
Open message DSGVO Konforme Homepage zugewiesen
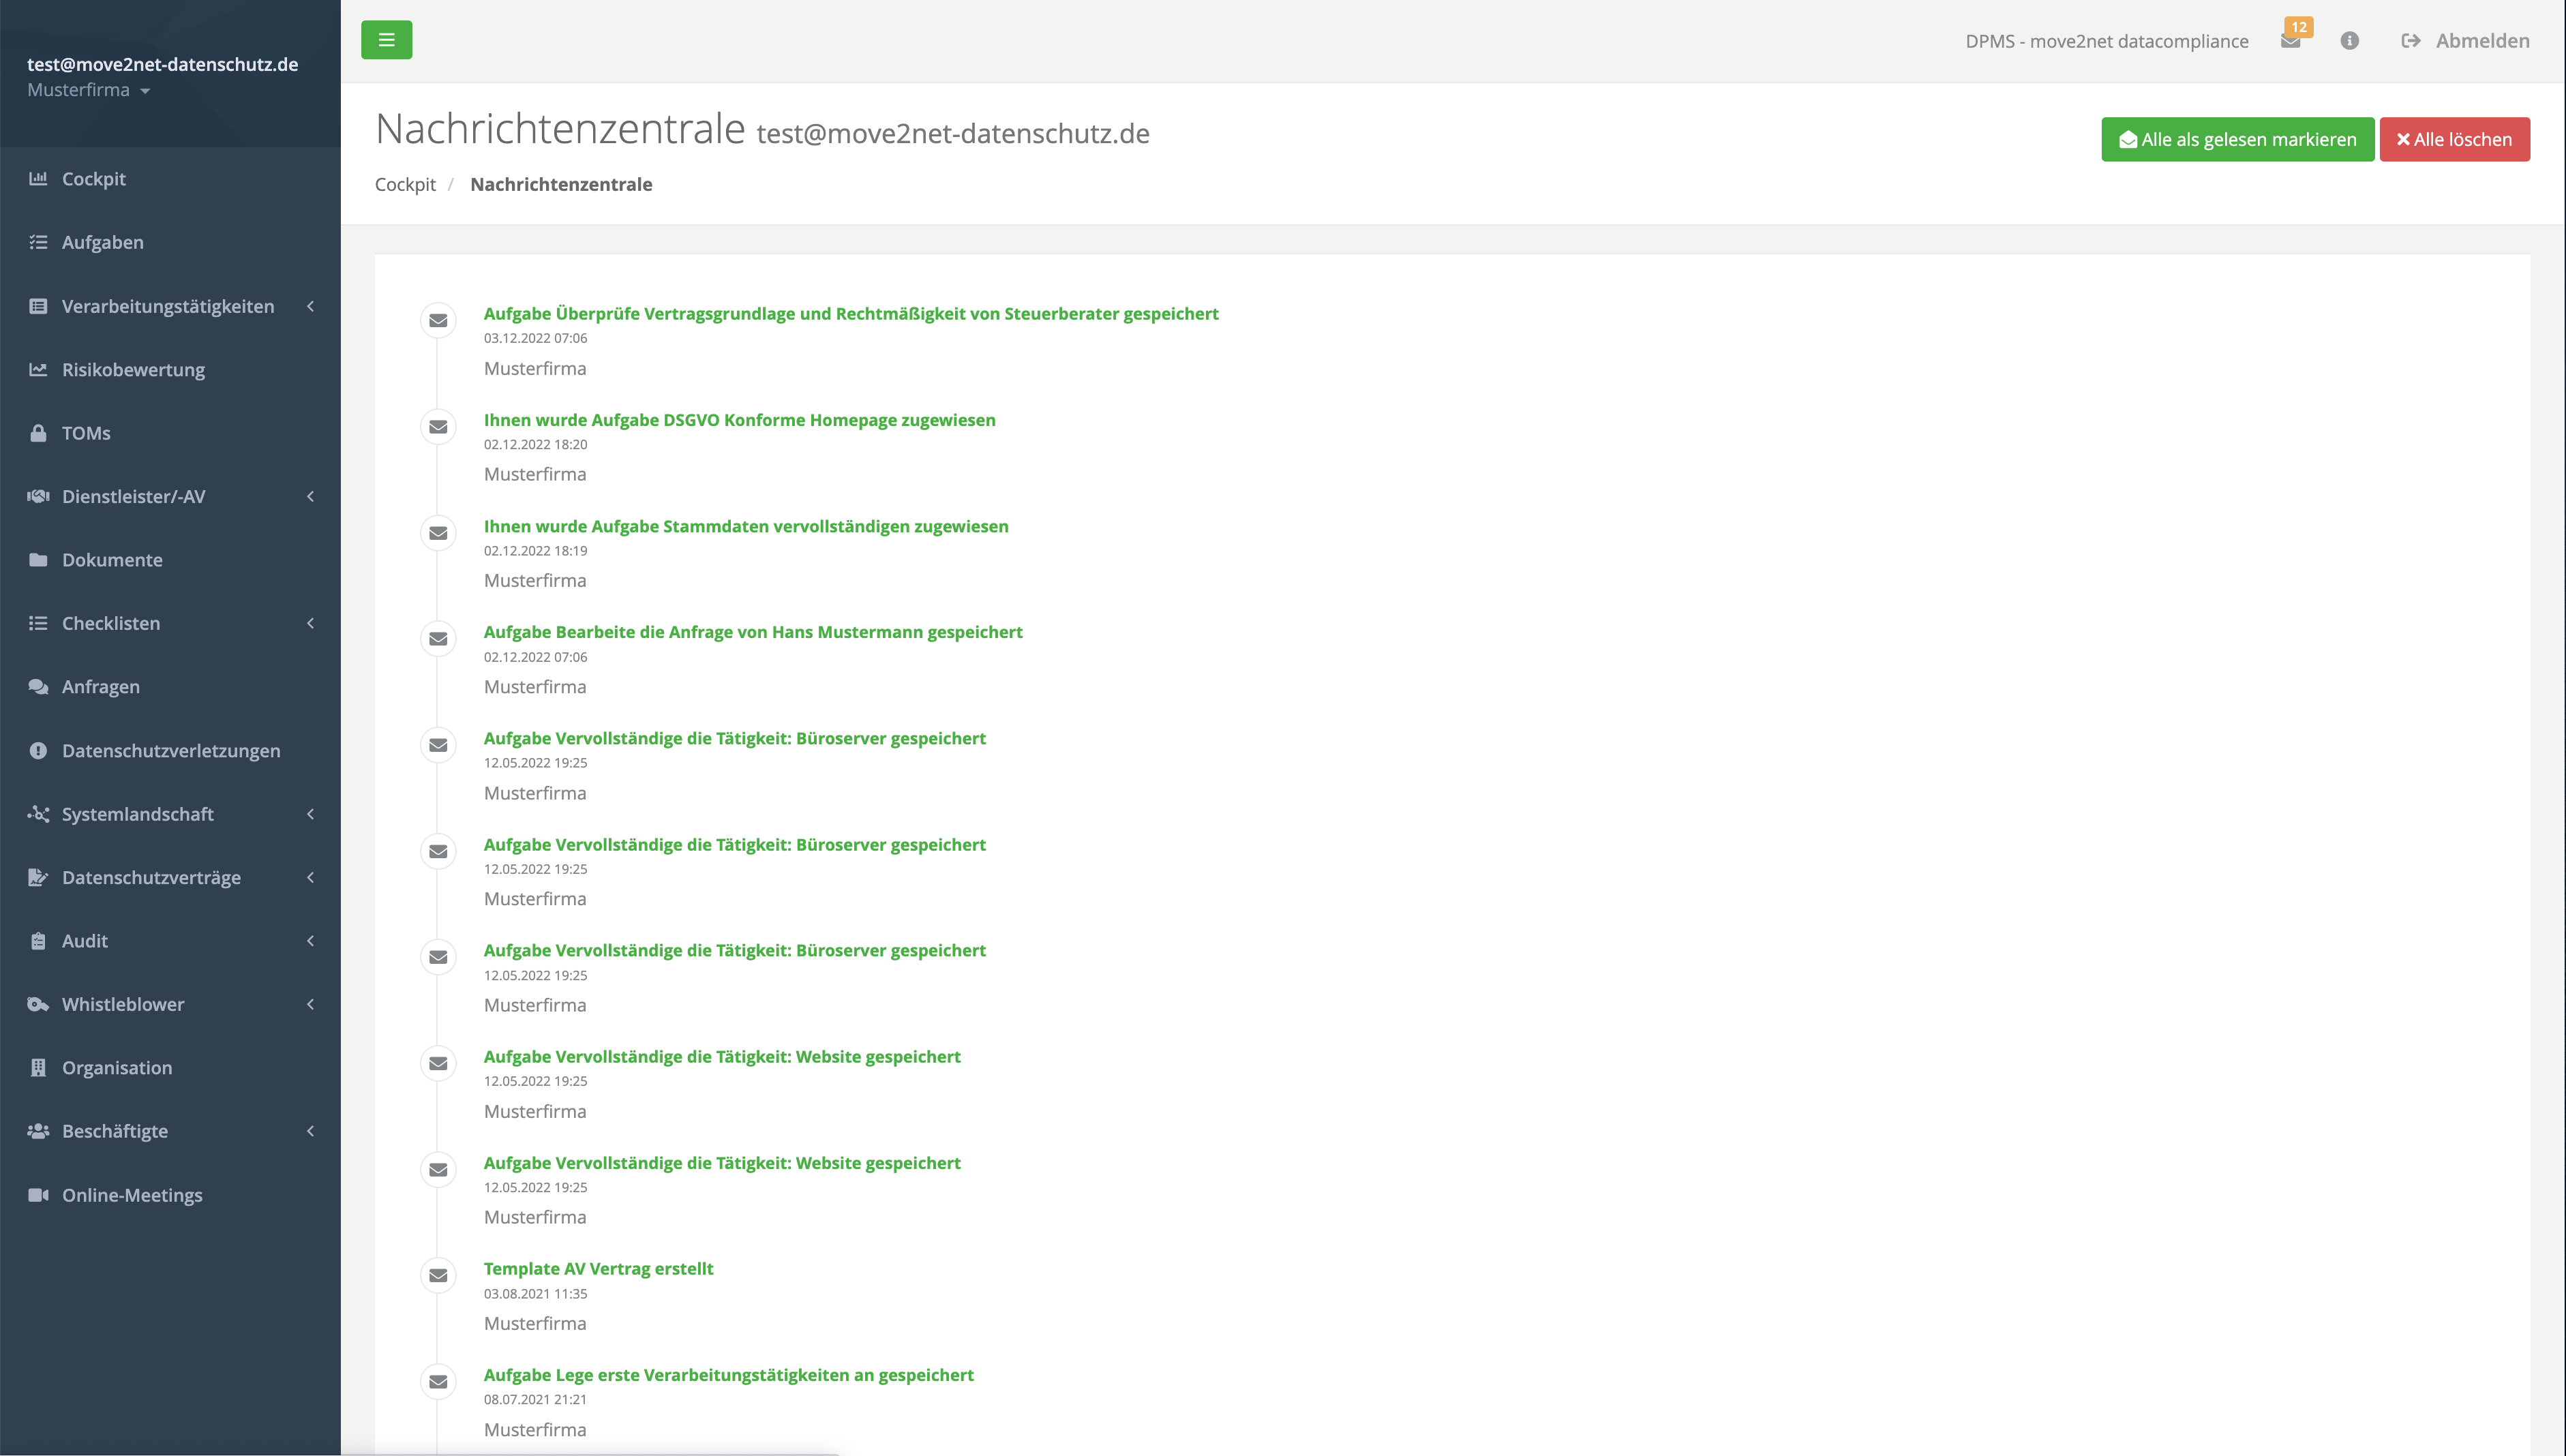pos(739,420)
